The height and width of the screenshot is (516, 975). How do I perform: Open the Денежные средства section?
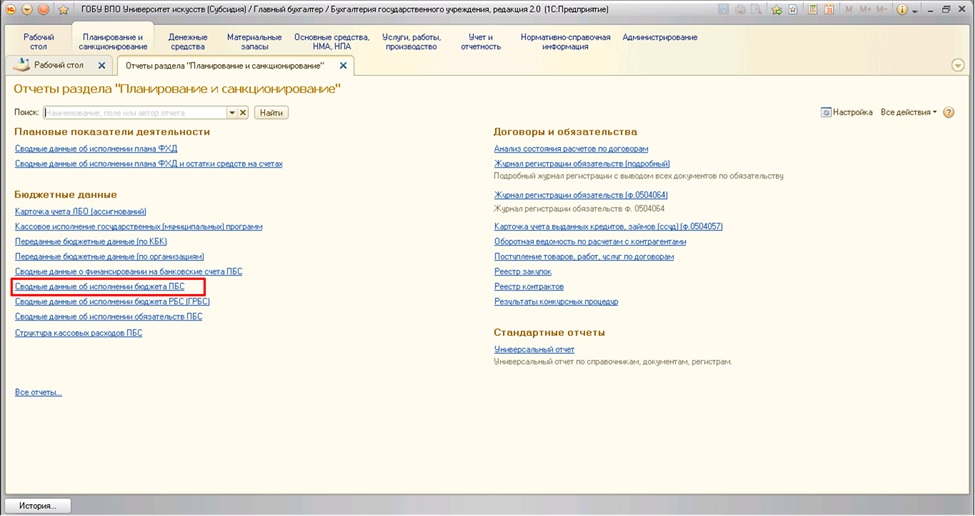point(188,42)
